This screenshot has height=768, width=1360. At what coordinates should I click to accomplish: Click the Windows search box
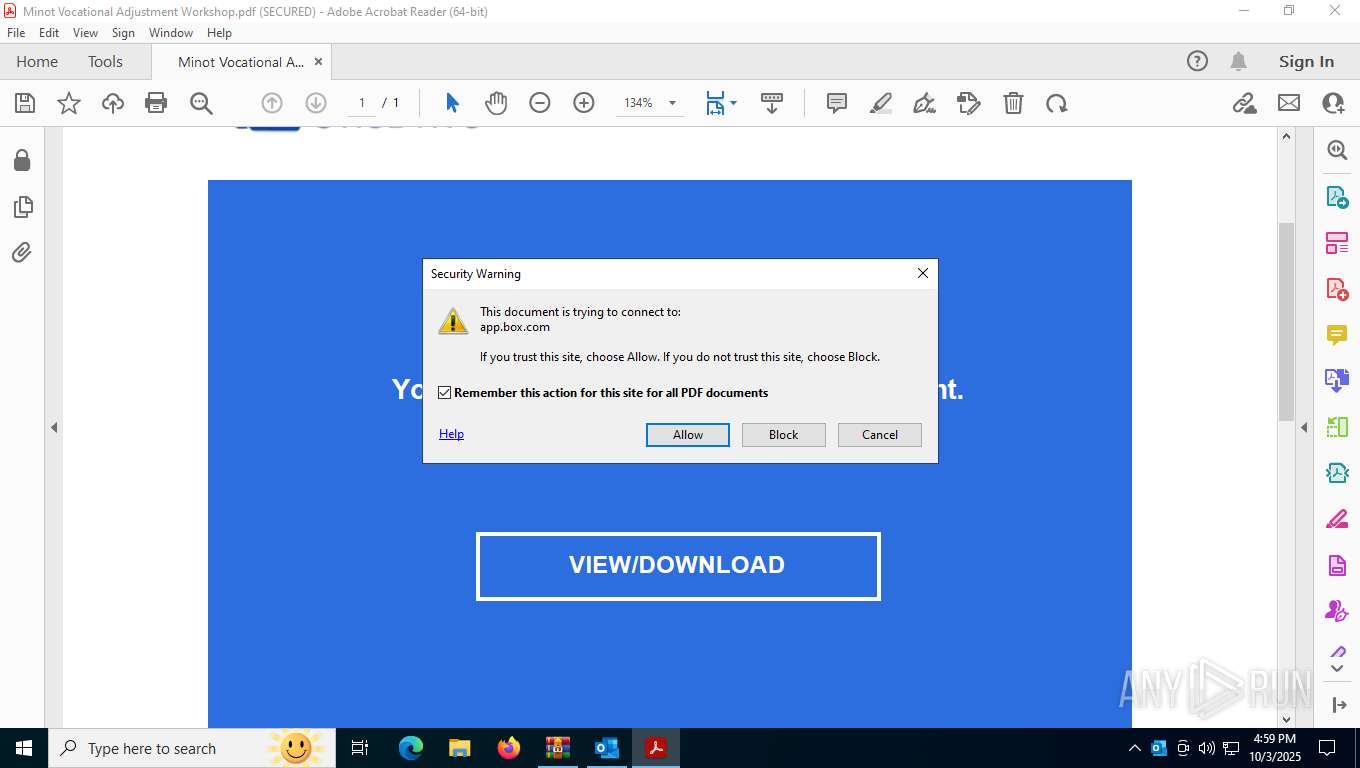(190, 748)
